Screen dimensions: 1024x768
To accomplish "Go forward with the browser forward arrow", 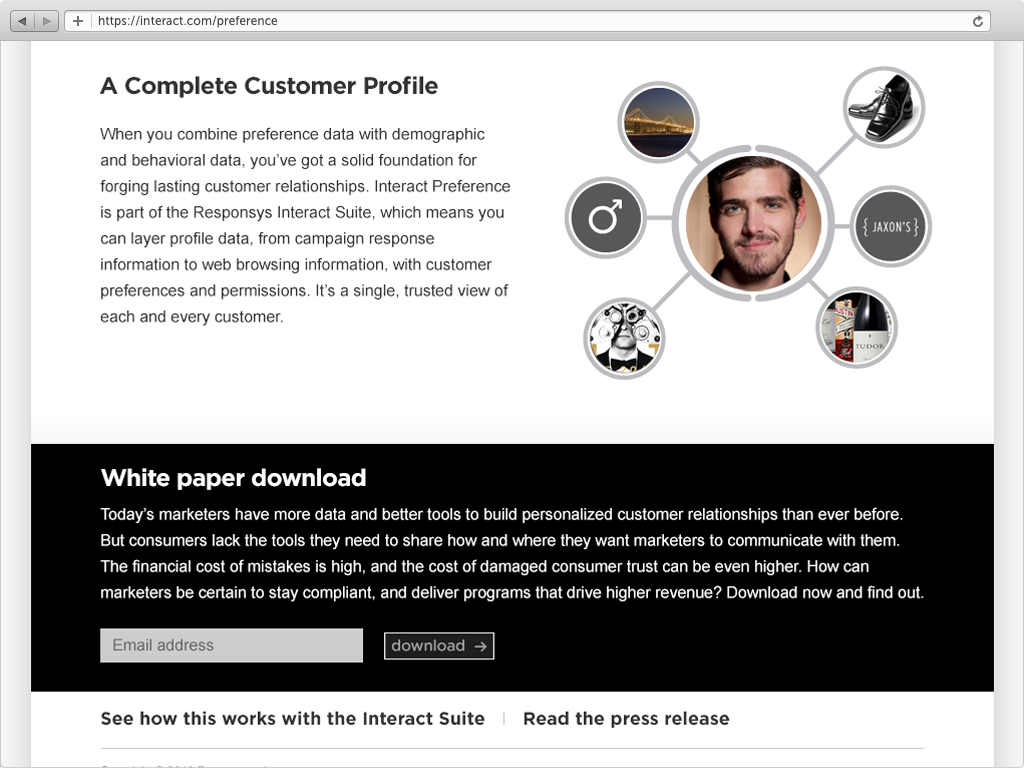I will (x=46, y=21).
